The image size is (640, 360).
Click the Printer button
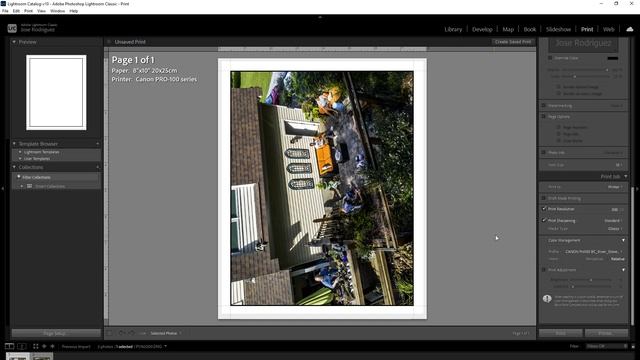pyautogui.click(x=606, y=333)
